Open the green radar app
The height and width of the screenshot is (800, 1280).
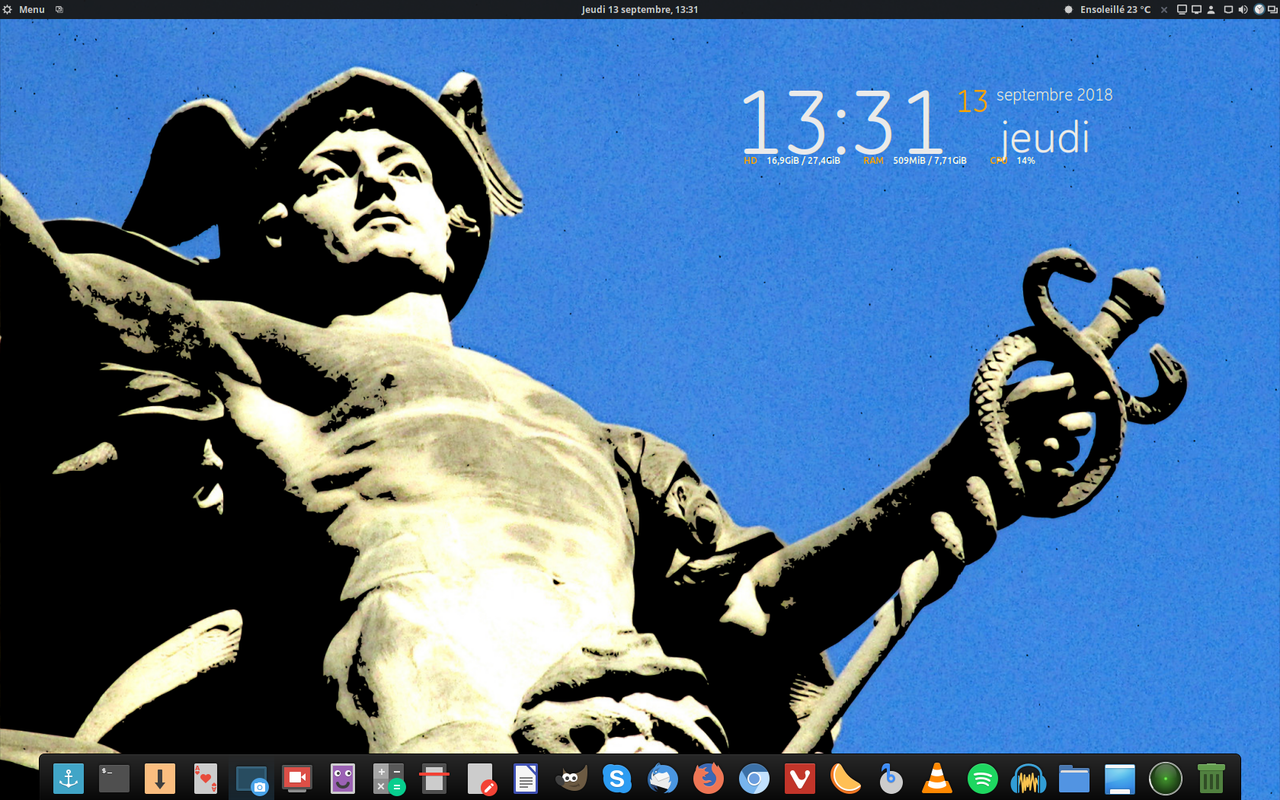tap(1166, 778)
